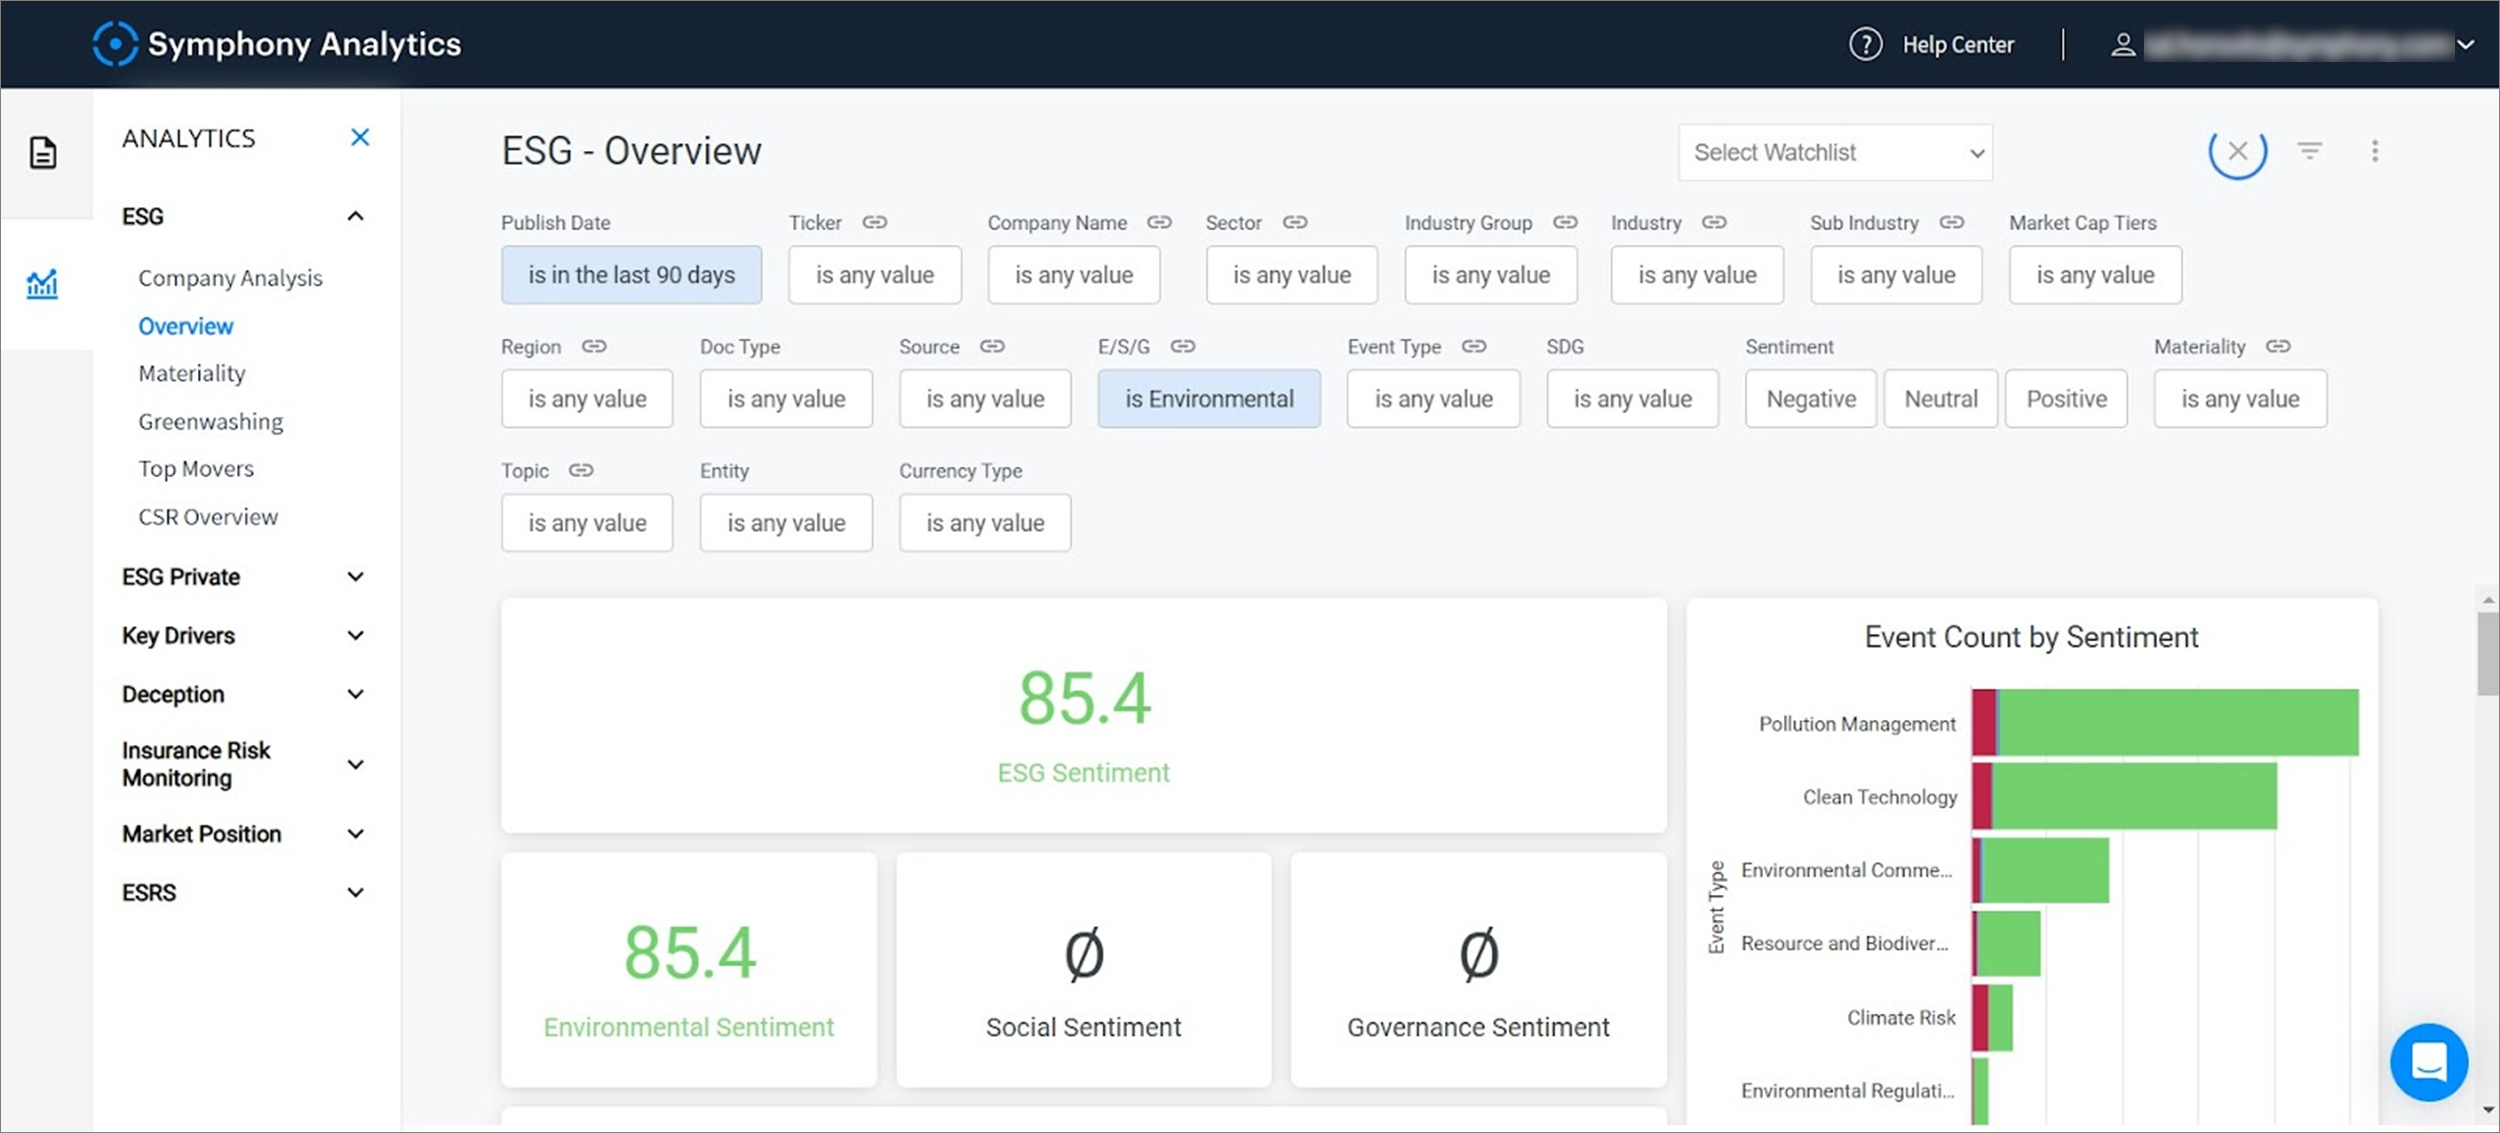Select the Overview menu item
Screen dimensions: 2500x1133
pos(186,326)
